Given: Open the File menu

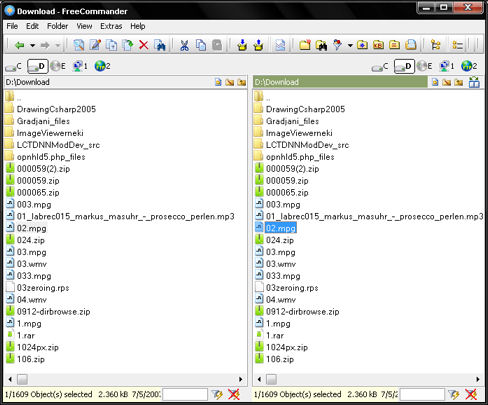Looking at the screenshot, I should click(x=12, y=26).
